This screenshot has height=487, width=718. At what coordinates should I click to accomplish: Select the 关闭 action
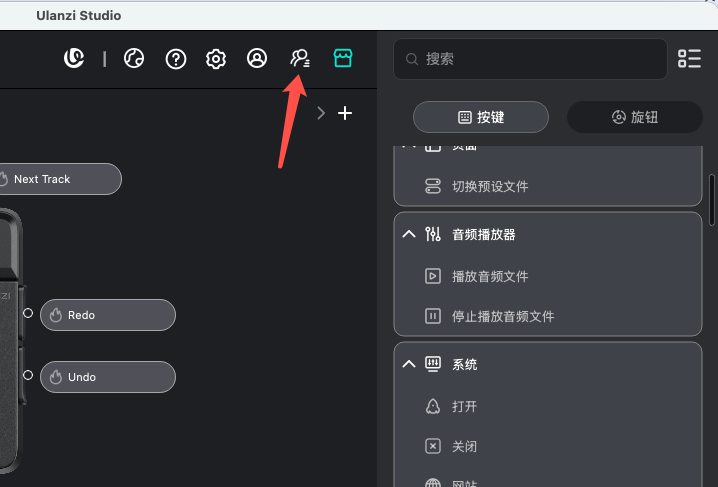[x=548, y=446]
